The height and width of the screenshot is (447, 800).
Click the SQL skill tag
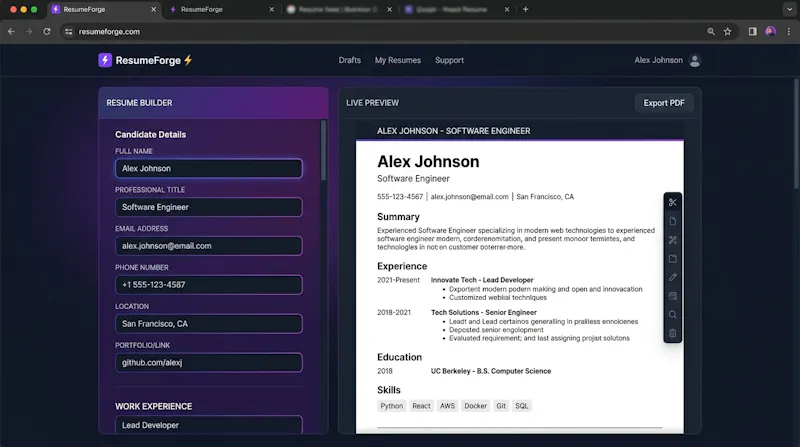[x=522, y=406]
